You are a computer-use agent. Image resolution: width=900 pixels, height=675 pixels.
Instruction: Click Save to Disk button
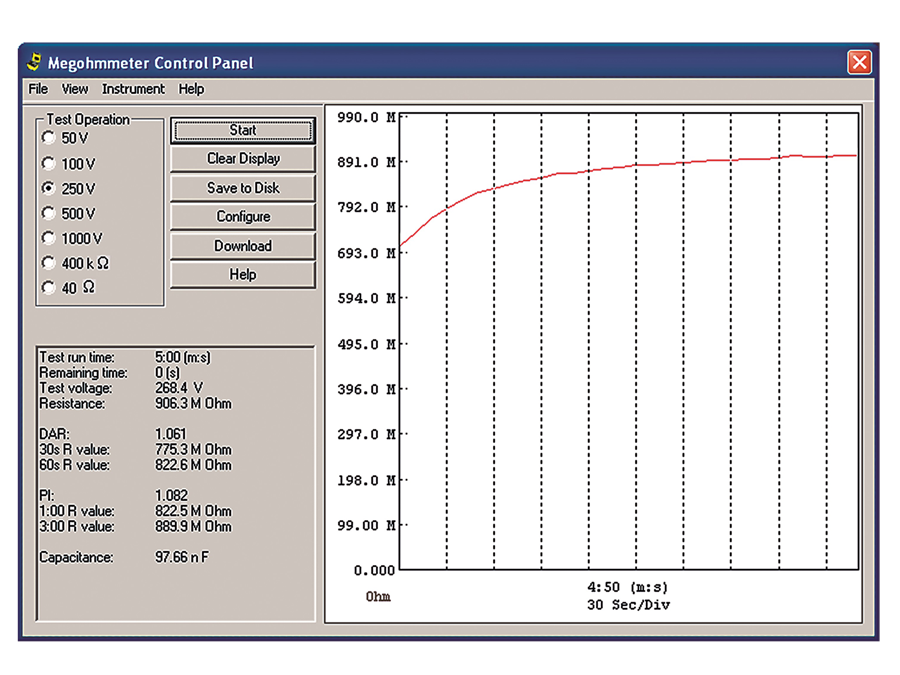243,188
